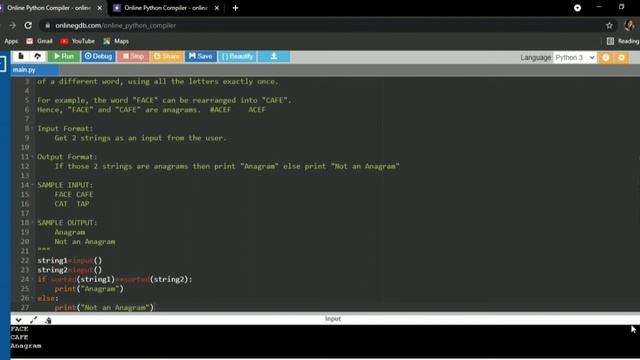Image resolution: width=640 pixels, height=360 pixels.
Task: Click the orange info icon beside Language
Action: point(606,58)
